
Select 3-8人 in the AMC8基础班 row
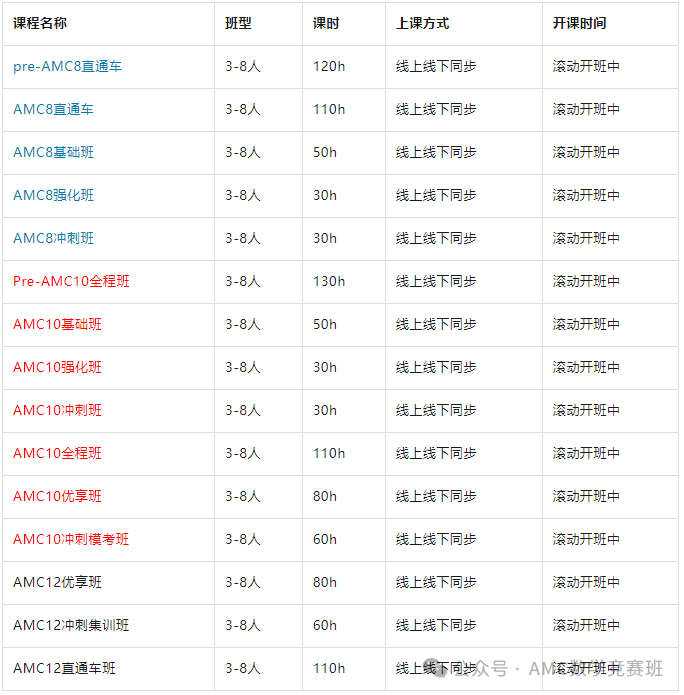coord(243,152)
